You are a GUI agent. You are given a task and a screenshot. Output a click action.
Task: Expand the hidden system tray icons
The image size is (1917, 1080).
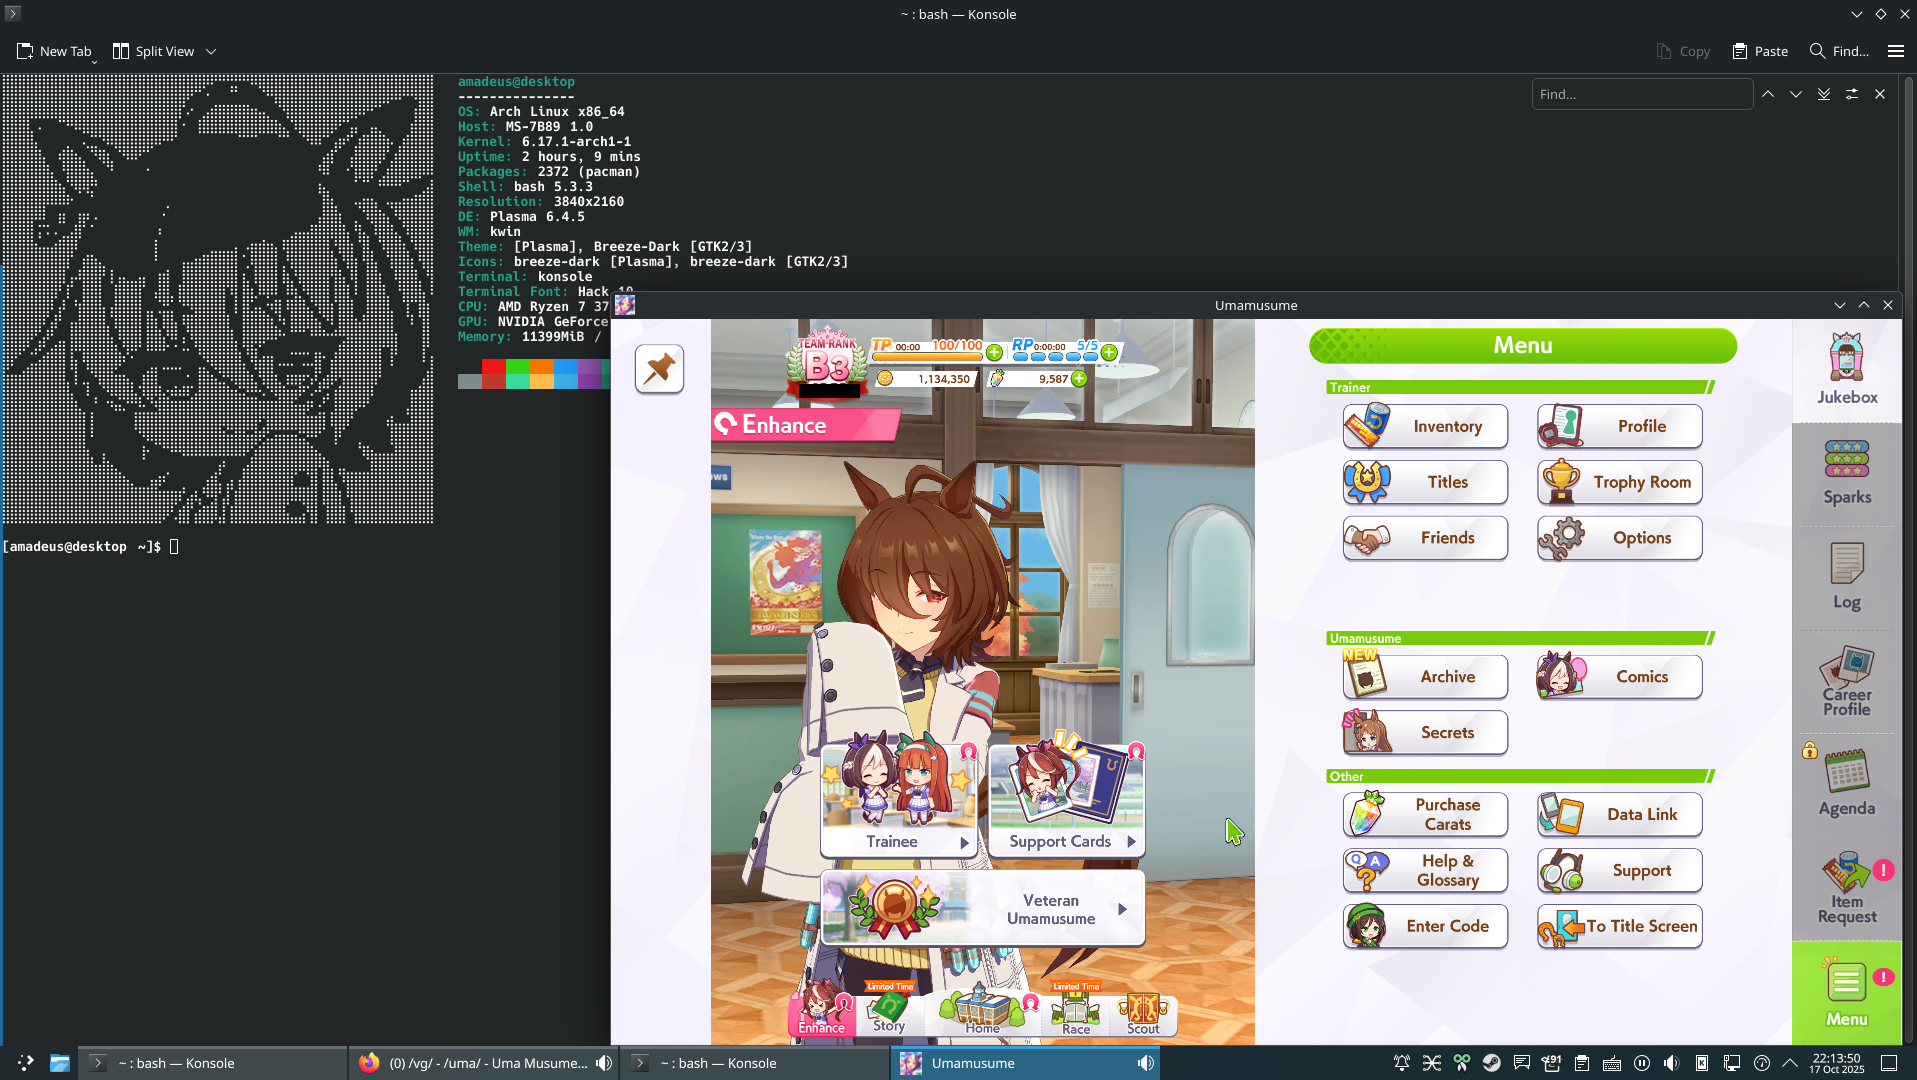(x=1790, y=1063)
